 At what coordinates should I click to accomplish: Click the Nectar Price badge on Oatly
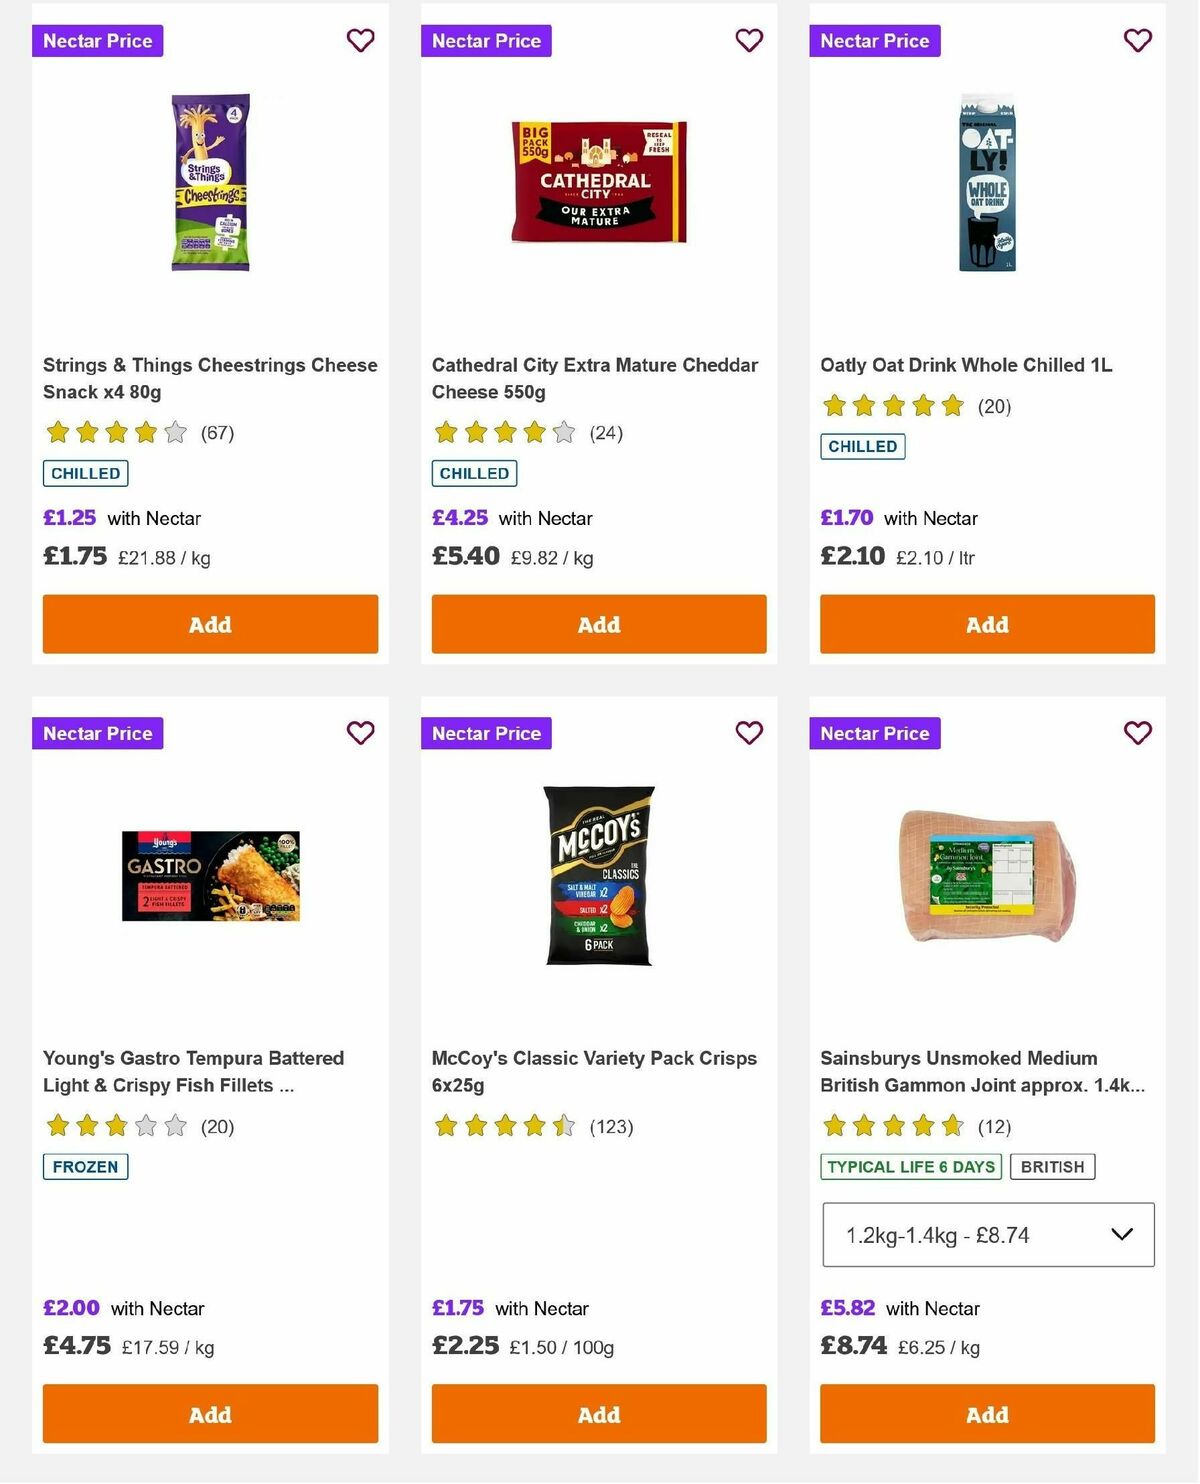pos(875,41)
